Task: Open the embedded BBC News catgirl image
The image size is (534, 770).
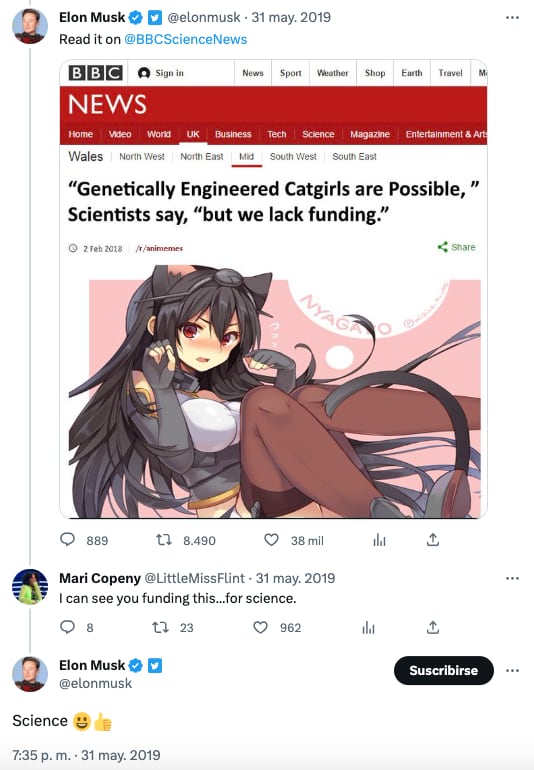Action: (273, 289)
